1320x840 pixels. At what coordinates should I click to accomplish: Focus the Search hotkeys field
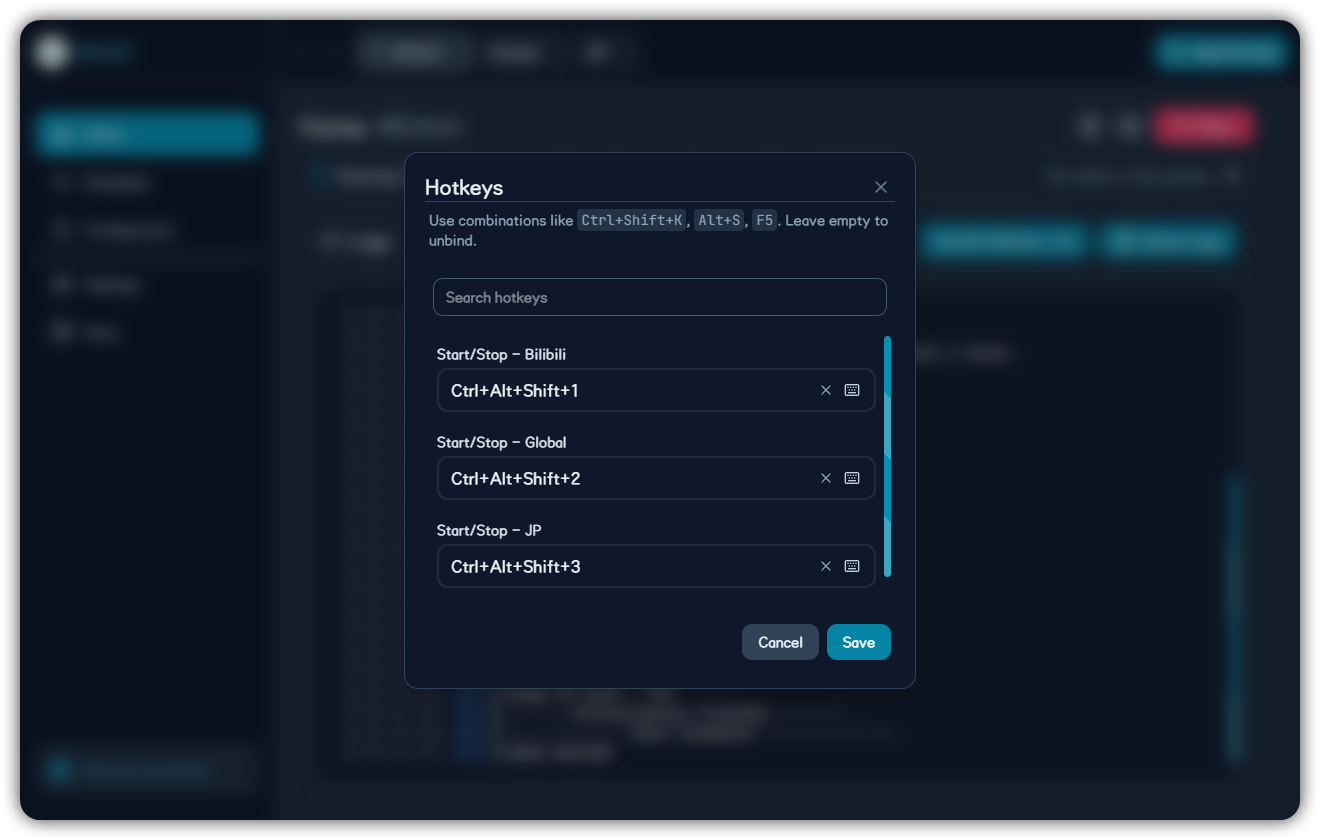[x=660, y=297]
